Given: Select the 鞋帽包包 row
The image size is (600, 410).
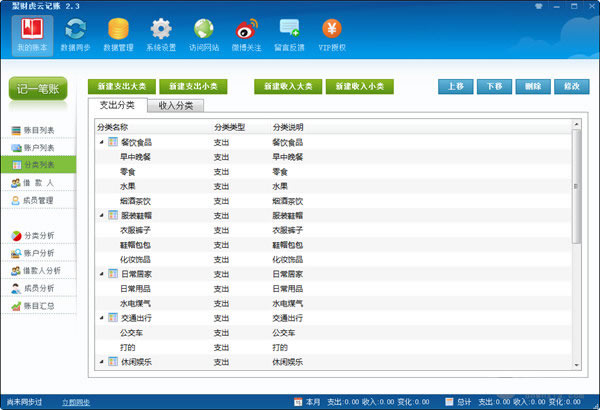Looking at the screenshot, I should coord(333,245).
